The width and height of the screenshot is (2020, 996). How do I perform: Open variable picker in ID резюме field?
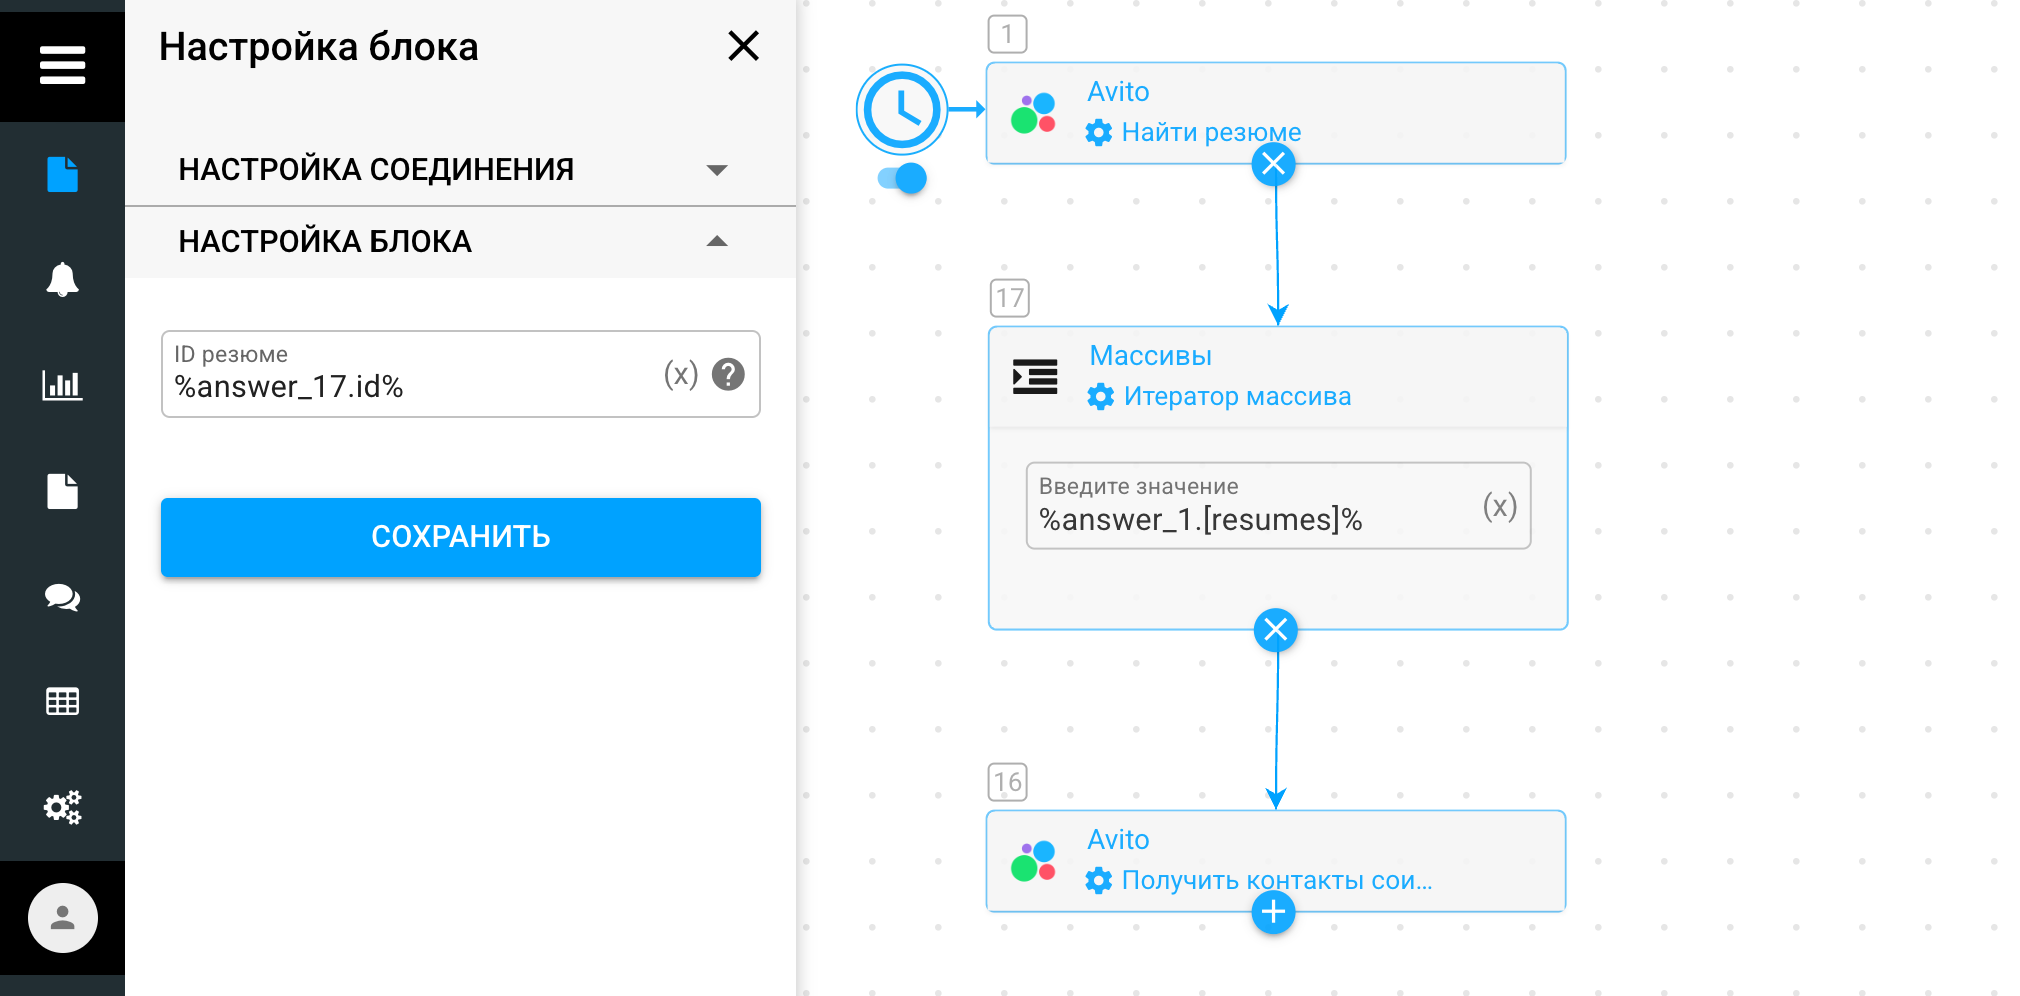click(x=681, y=374)
